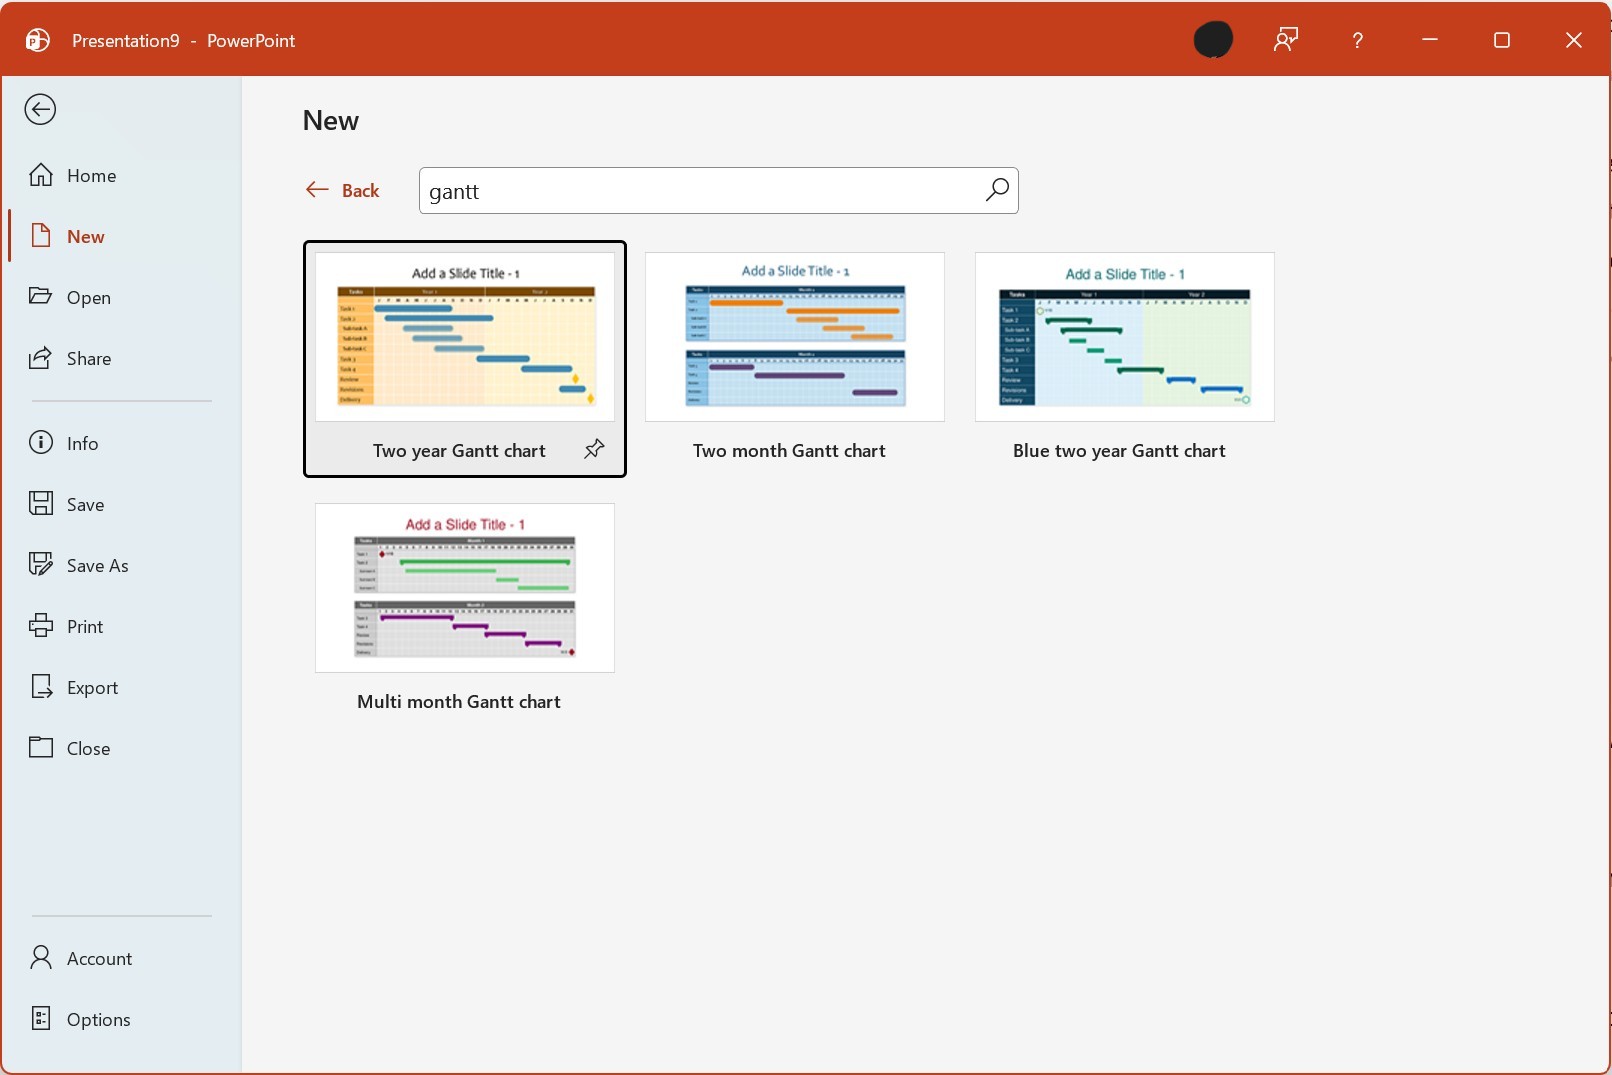Click the Account label
The height and width of the screenshot is (1075, 1612).
click(99, 958)
